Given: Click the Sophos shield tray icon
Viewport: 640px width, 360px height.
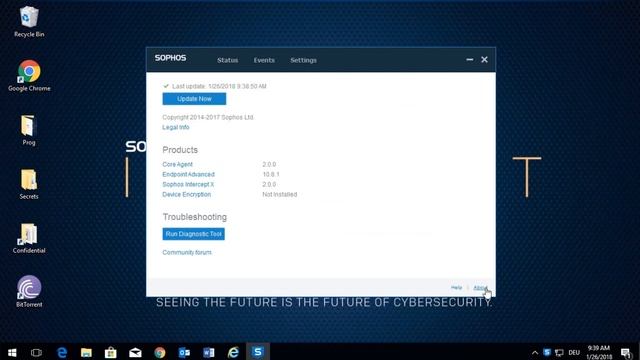Looking at the screenshot, I should (x=547, y=352).
